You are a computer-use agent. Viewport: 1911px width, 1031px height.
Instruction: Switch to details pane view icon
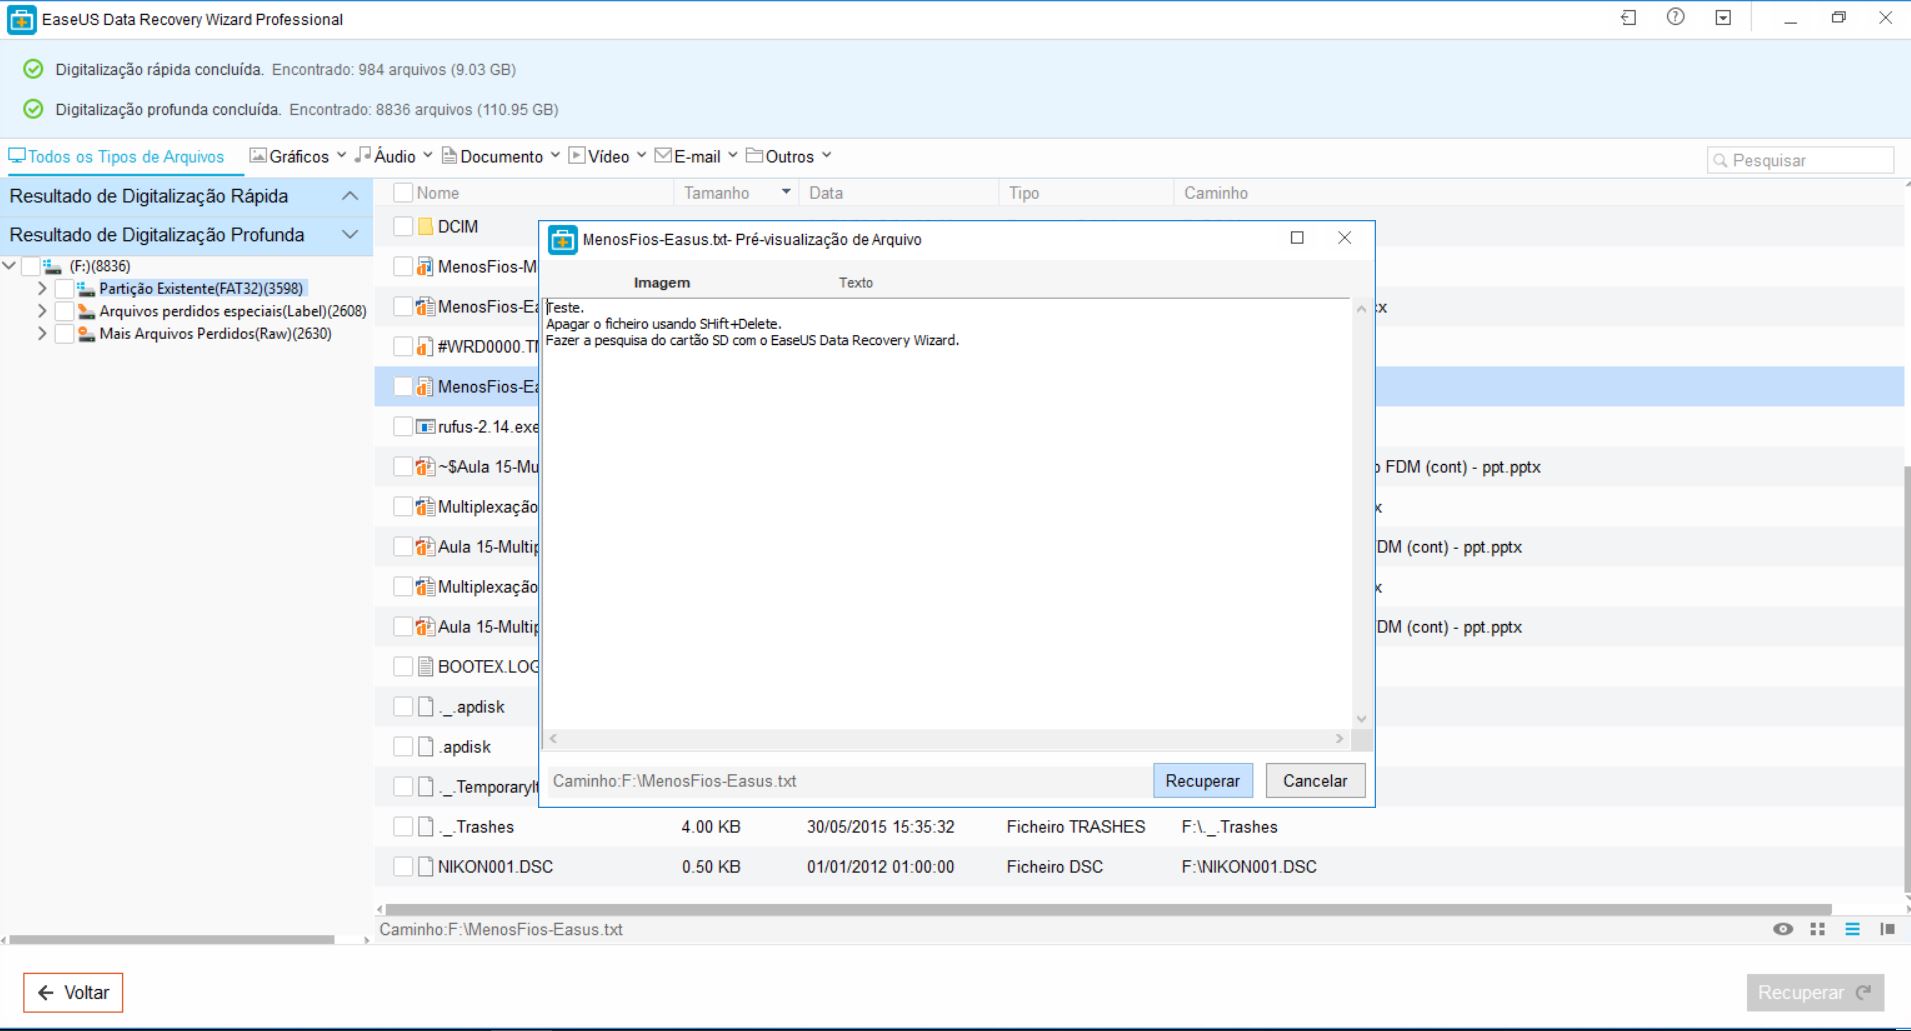pos(1887,929)
